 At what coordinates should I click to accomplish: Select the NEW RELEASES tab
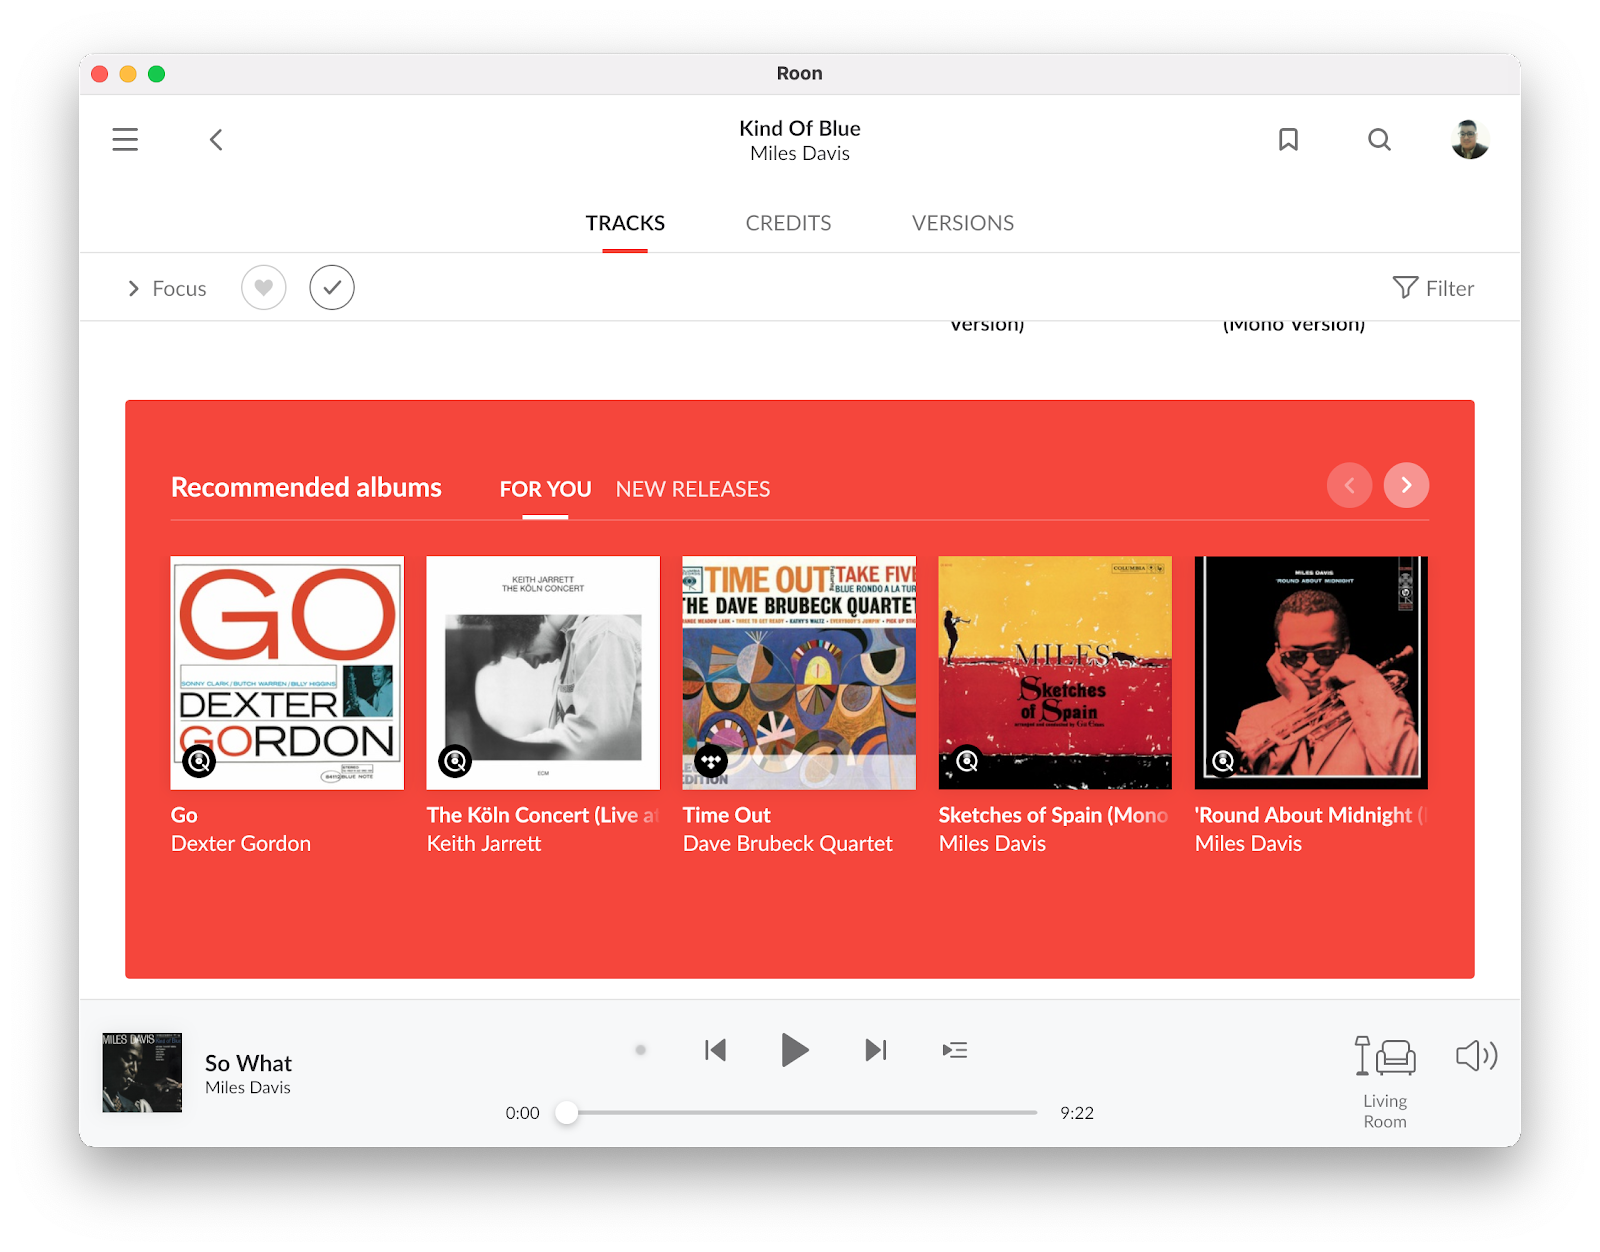tap(693, 489)
